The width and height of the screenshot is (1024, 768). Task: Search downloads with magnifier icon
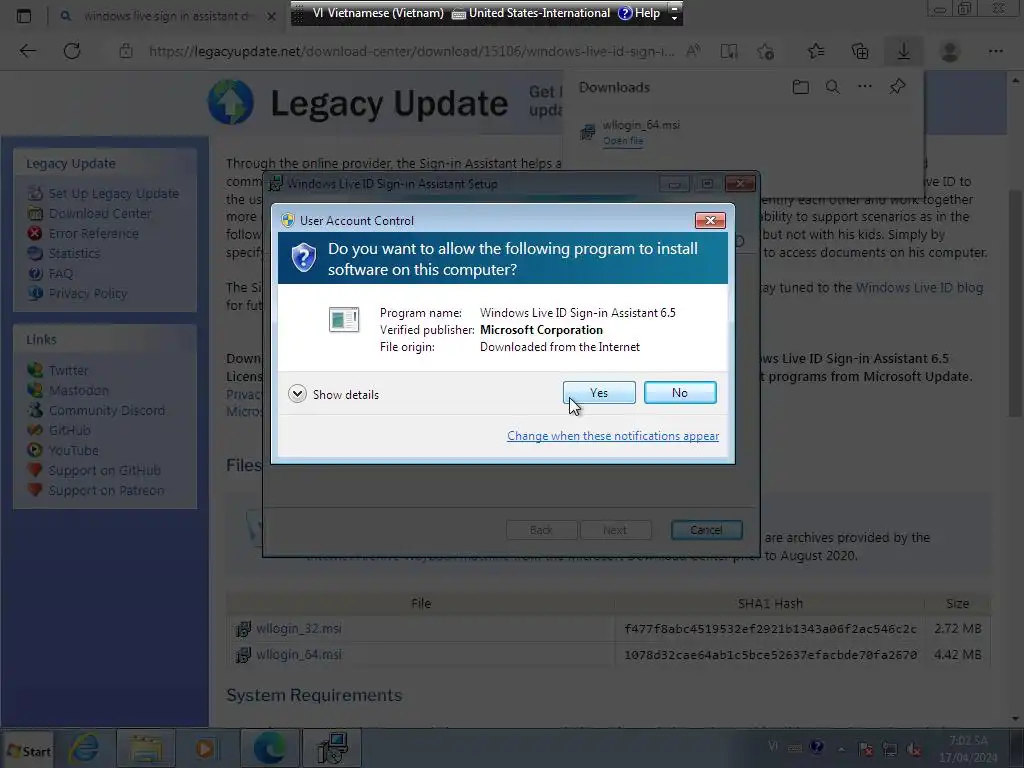click(833, 87)
